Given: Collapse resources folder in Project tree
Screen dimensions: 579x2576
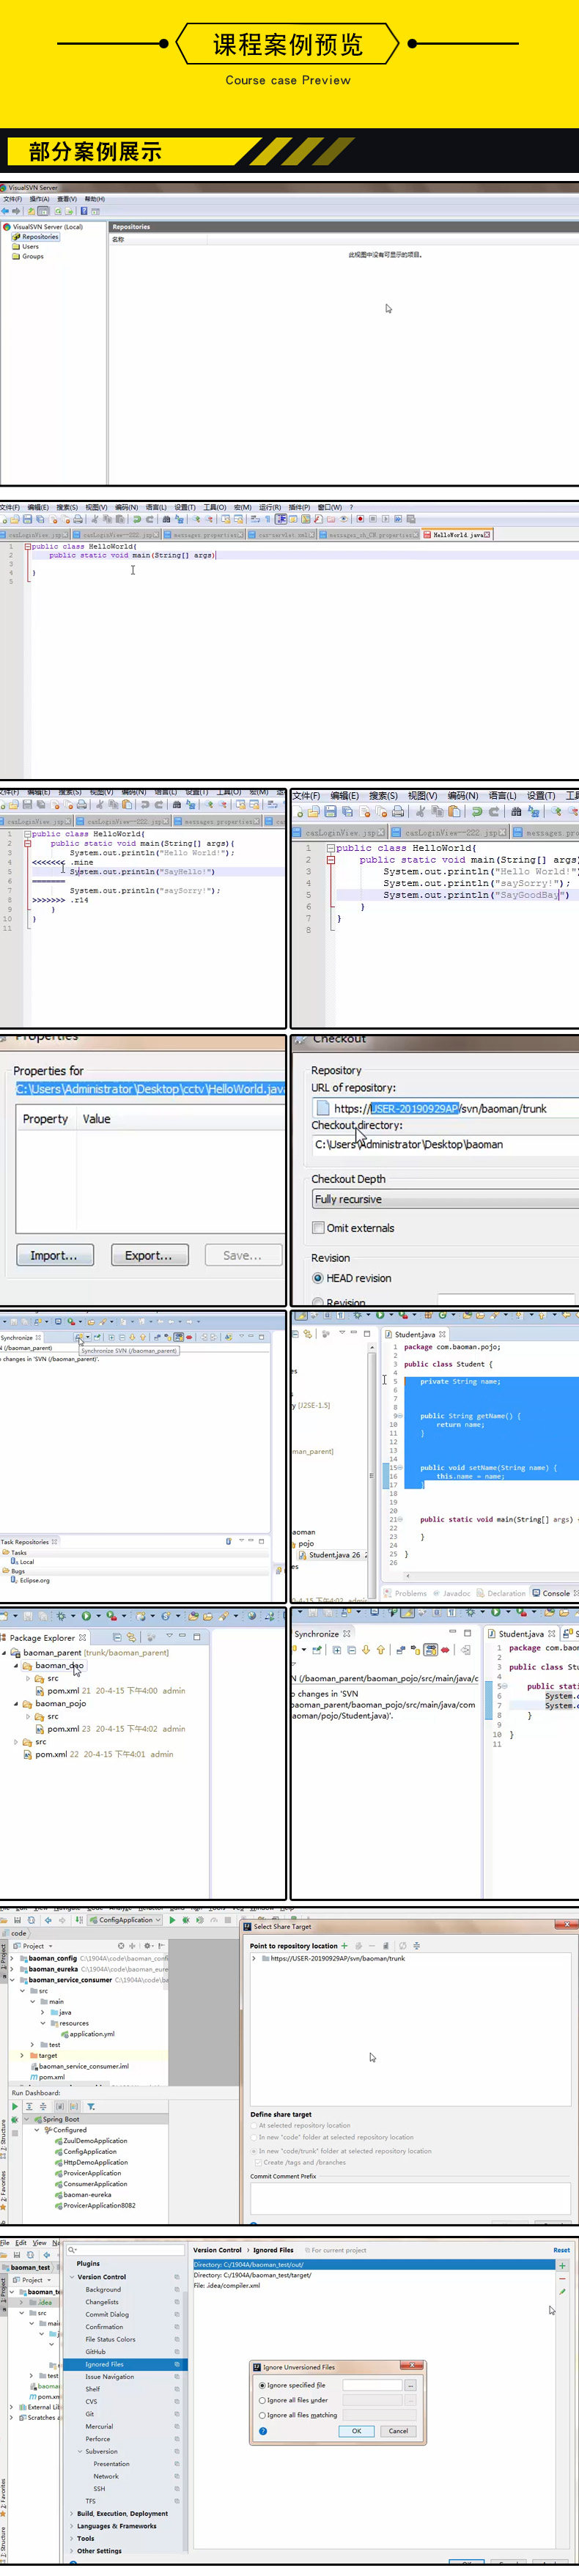Looking at the screenshot, I should (43, 2023).
